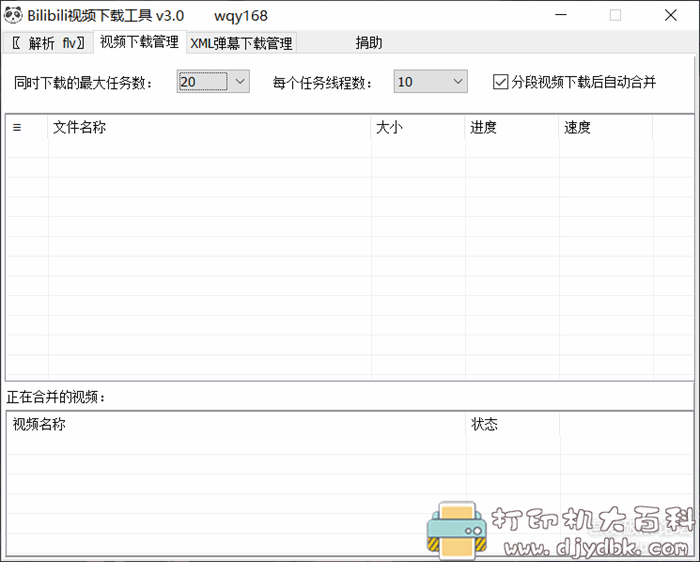The image size is (700, 562).
Task: Click the 进度 column header
Action: [512, 127]
